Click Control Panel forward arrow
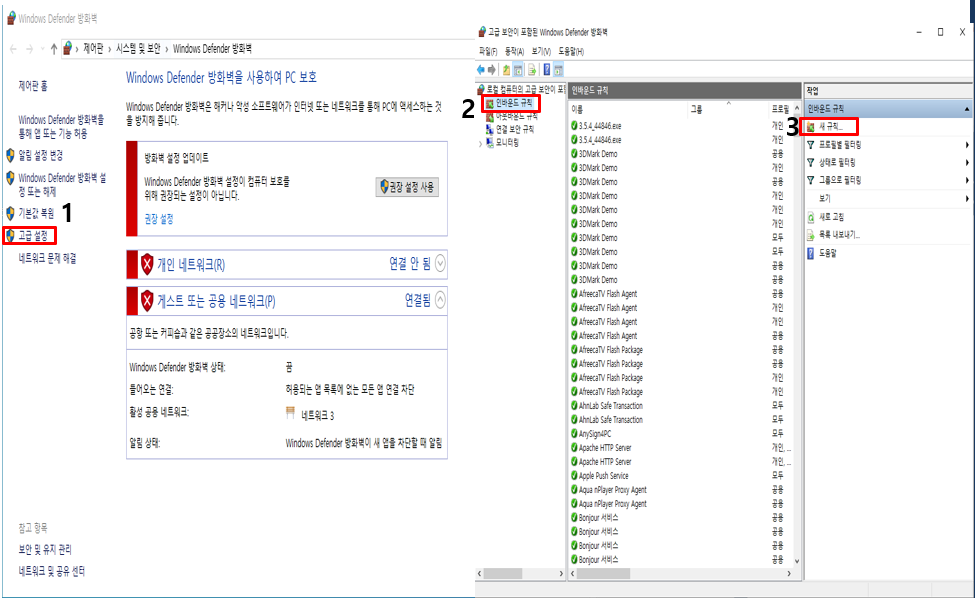Image resolution: width=975 pixels, height=598 pixels. 29,48
